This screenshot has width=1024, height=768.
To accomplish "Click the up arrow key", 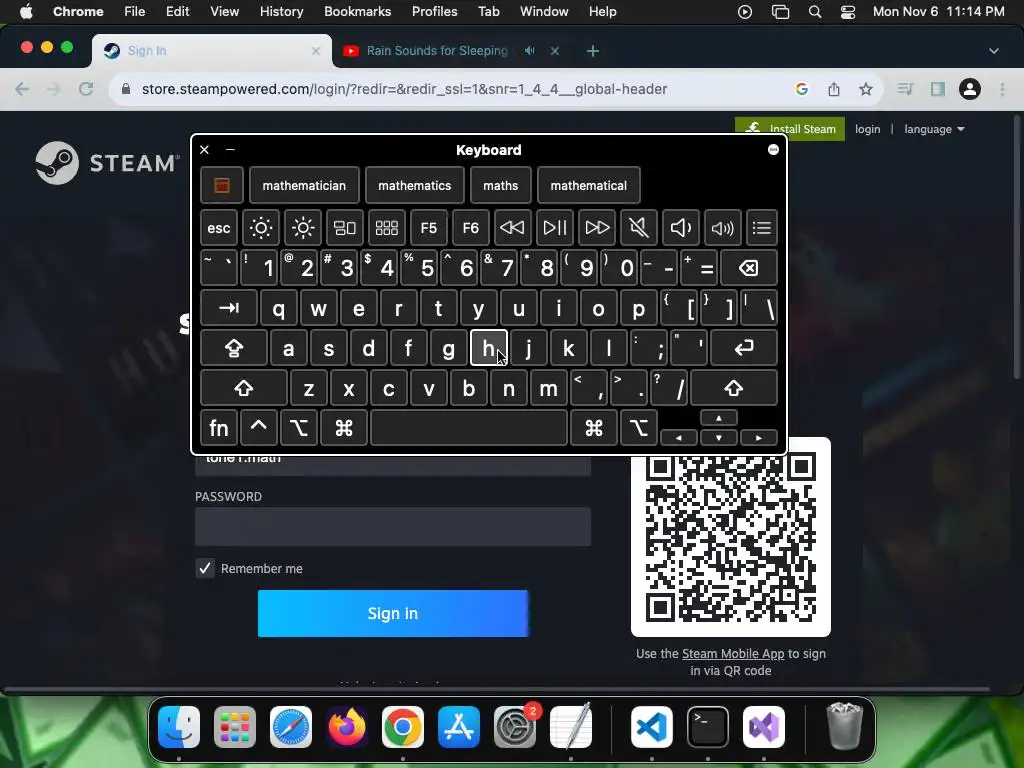I will click(x=718, y=418).
